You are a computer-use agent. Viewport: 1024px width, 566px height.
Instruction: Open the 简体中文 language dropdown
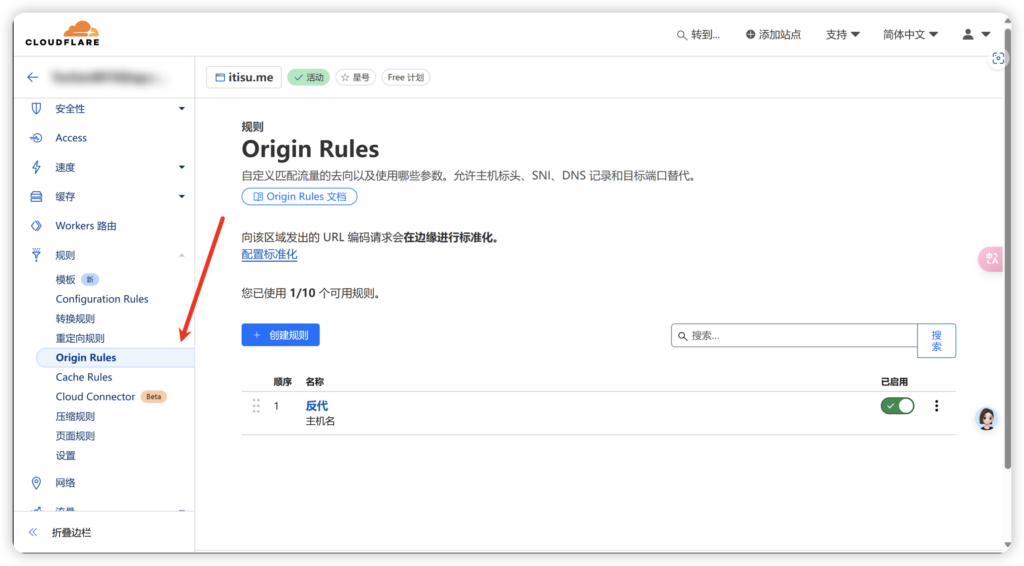point(910,35)
